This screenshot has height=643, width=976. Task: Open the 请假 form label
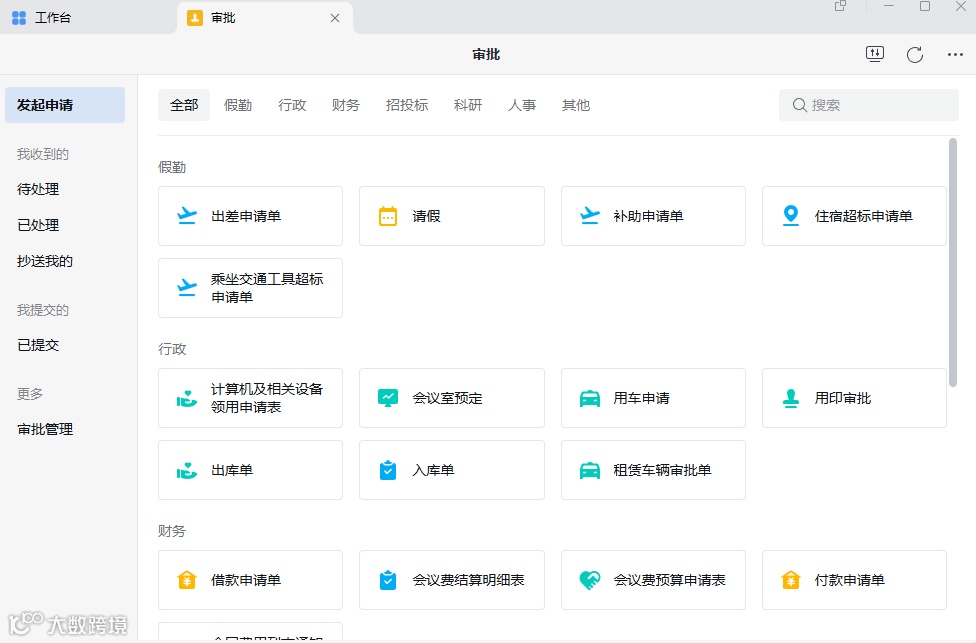(x=426, y=216)
